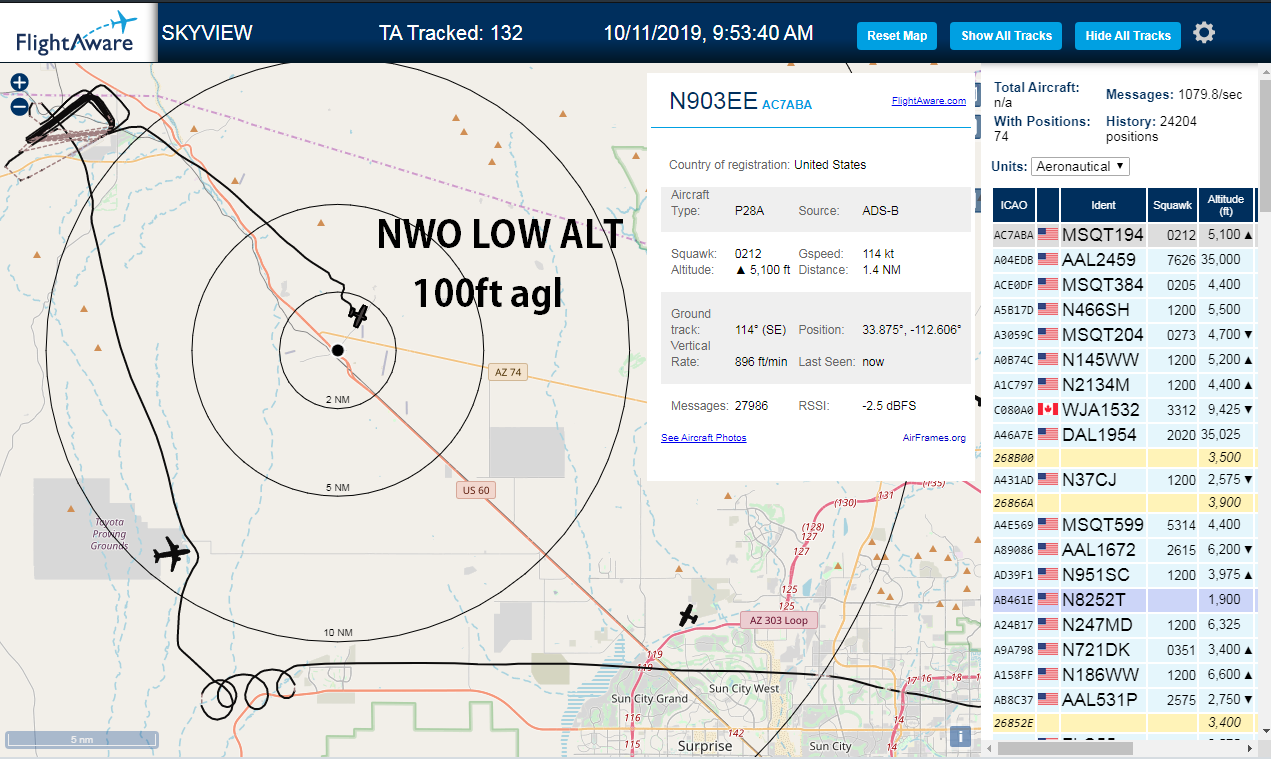Select the DAL1954 aircraft row

1124,435
